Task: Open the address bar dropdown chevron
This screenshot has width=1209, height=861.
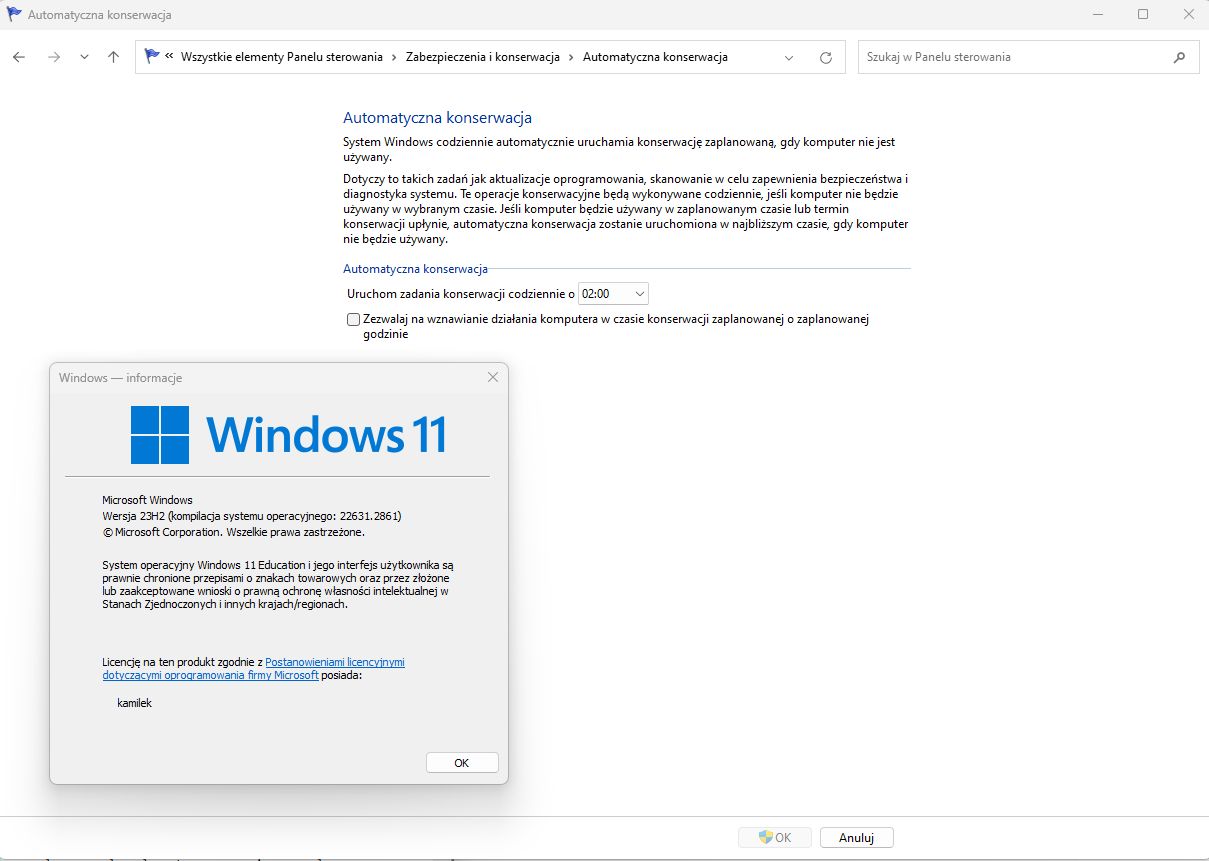Action: click(x=788, y=57)
